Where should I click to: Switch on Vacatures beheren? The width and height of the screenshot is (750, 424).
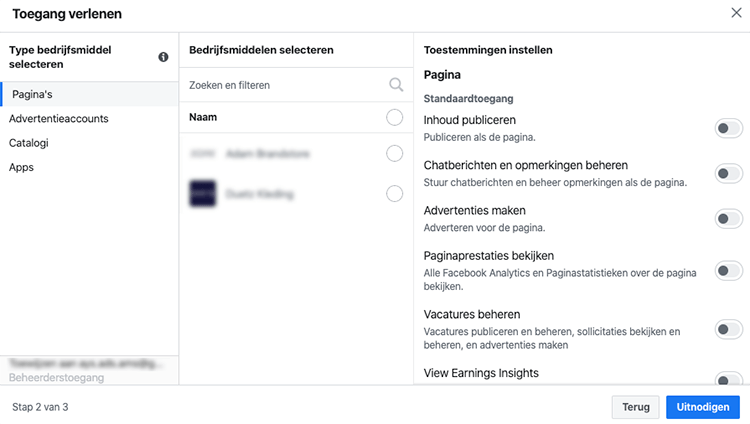click(x=728, y=329)
